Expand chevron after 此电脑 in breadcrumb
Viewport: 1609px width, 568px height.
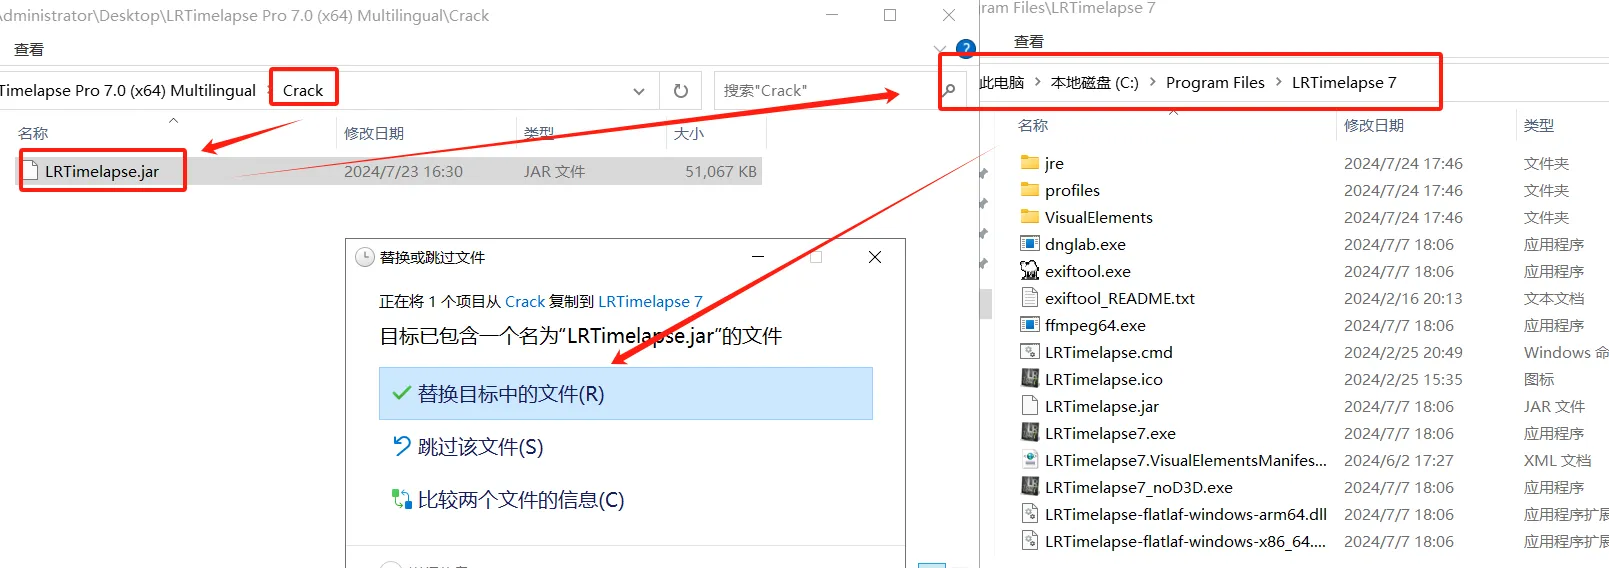click(1038, 82)
